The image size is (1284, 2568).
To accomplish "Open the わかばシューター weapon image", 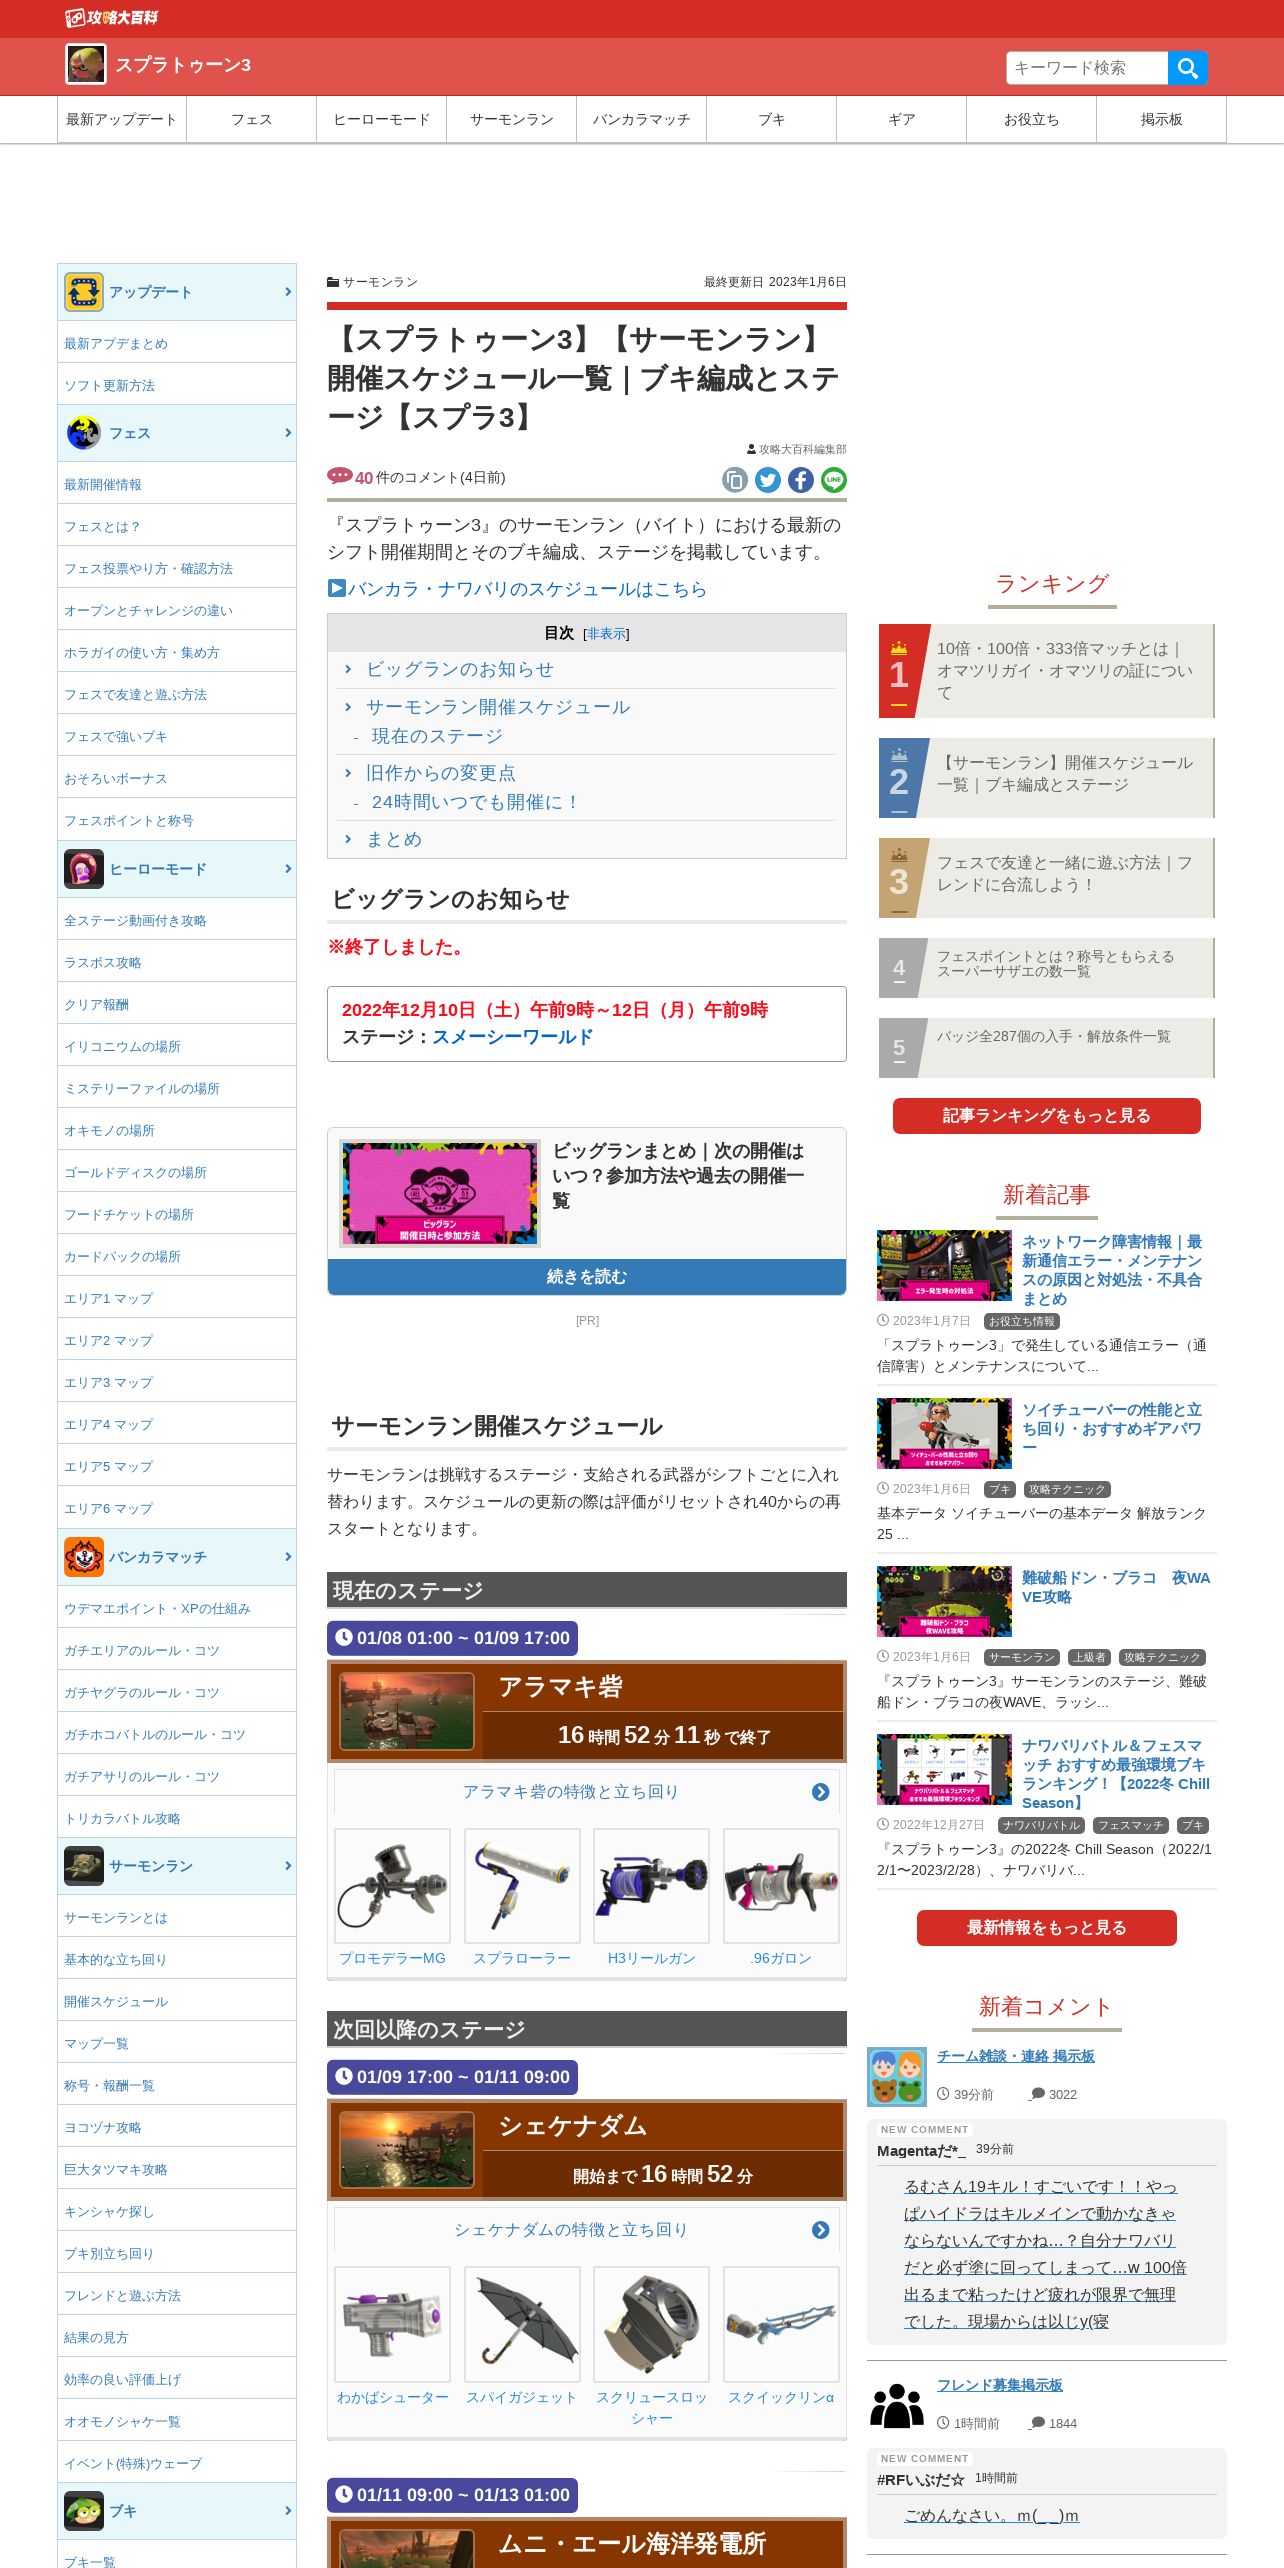I will coord(392,2324).
